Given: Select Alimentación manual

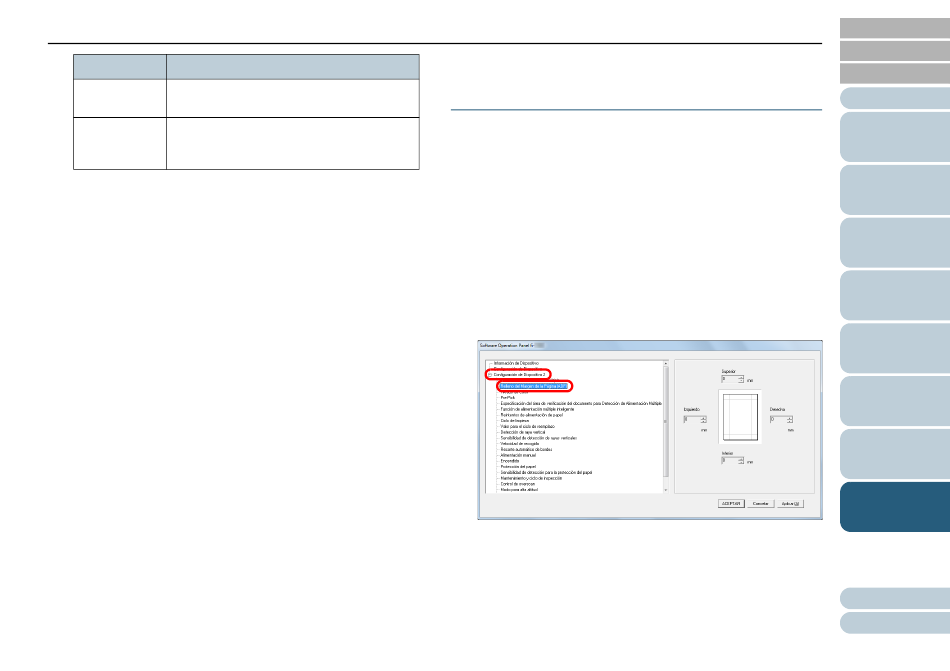Looking at the screenshot, I should [517, 455].
